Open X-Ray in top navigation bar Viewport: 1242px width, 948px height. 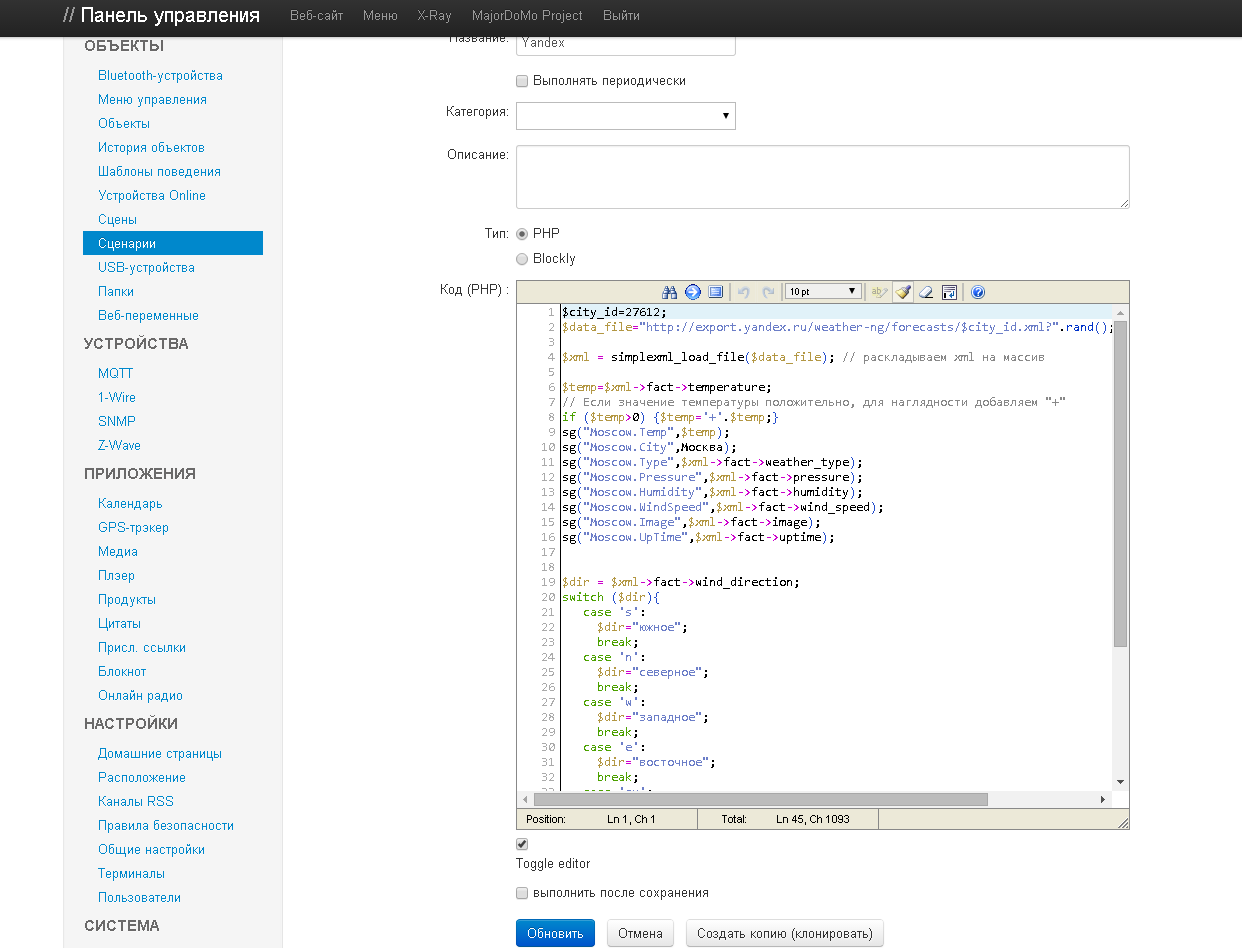[x=433, y=16]
